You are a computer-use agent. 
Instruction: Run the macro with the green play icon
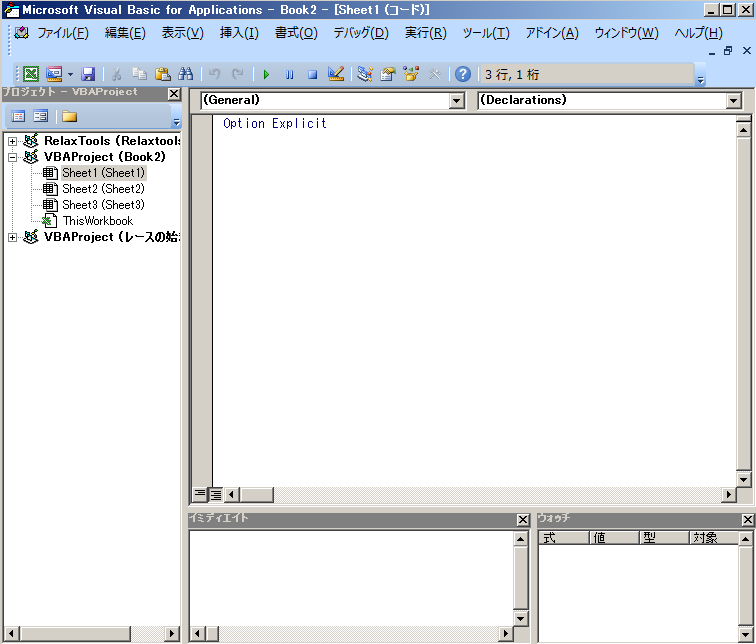(266, 74)
